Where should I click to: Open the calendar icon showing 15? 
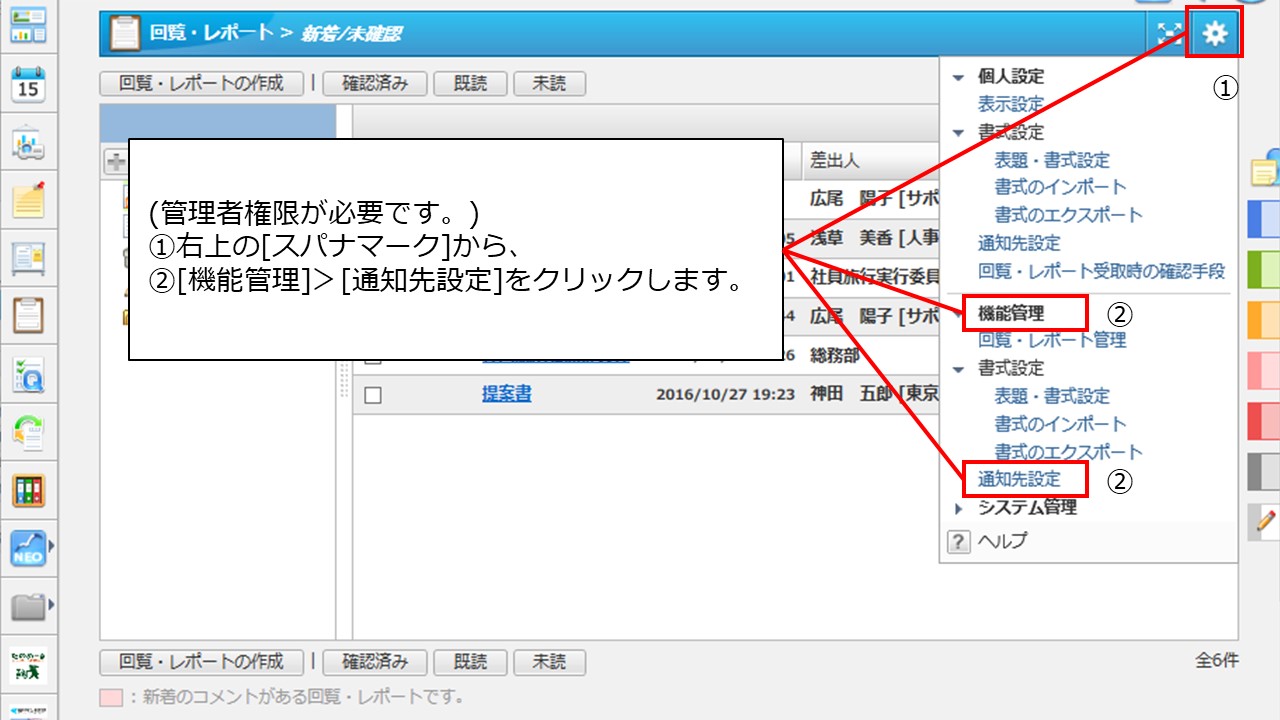(x=28, y=85)
